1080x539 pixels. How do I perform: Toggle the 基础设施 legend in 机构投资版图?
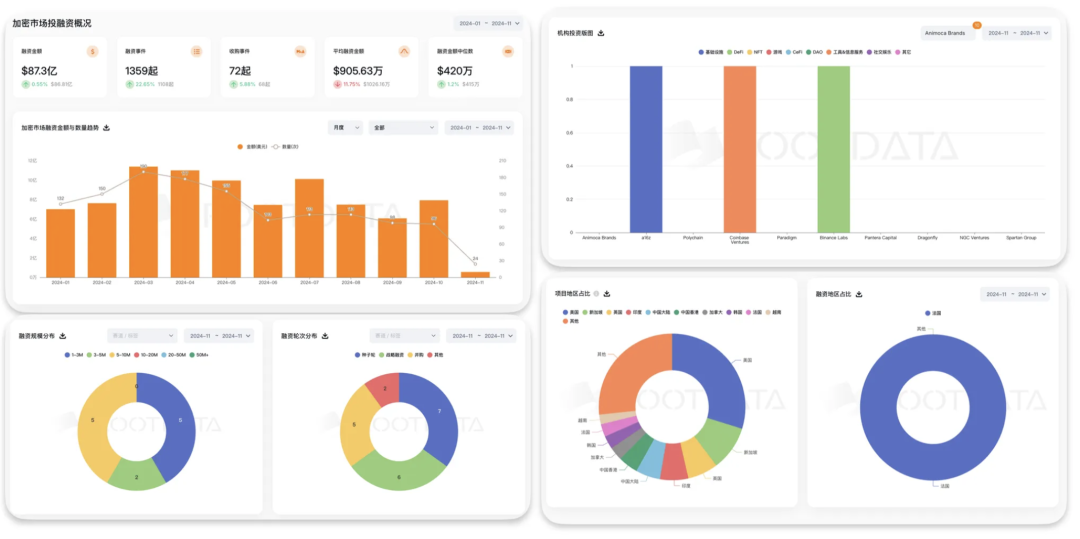710,52
